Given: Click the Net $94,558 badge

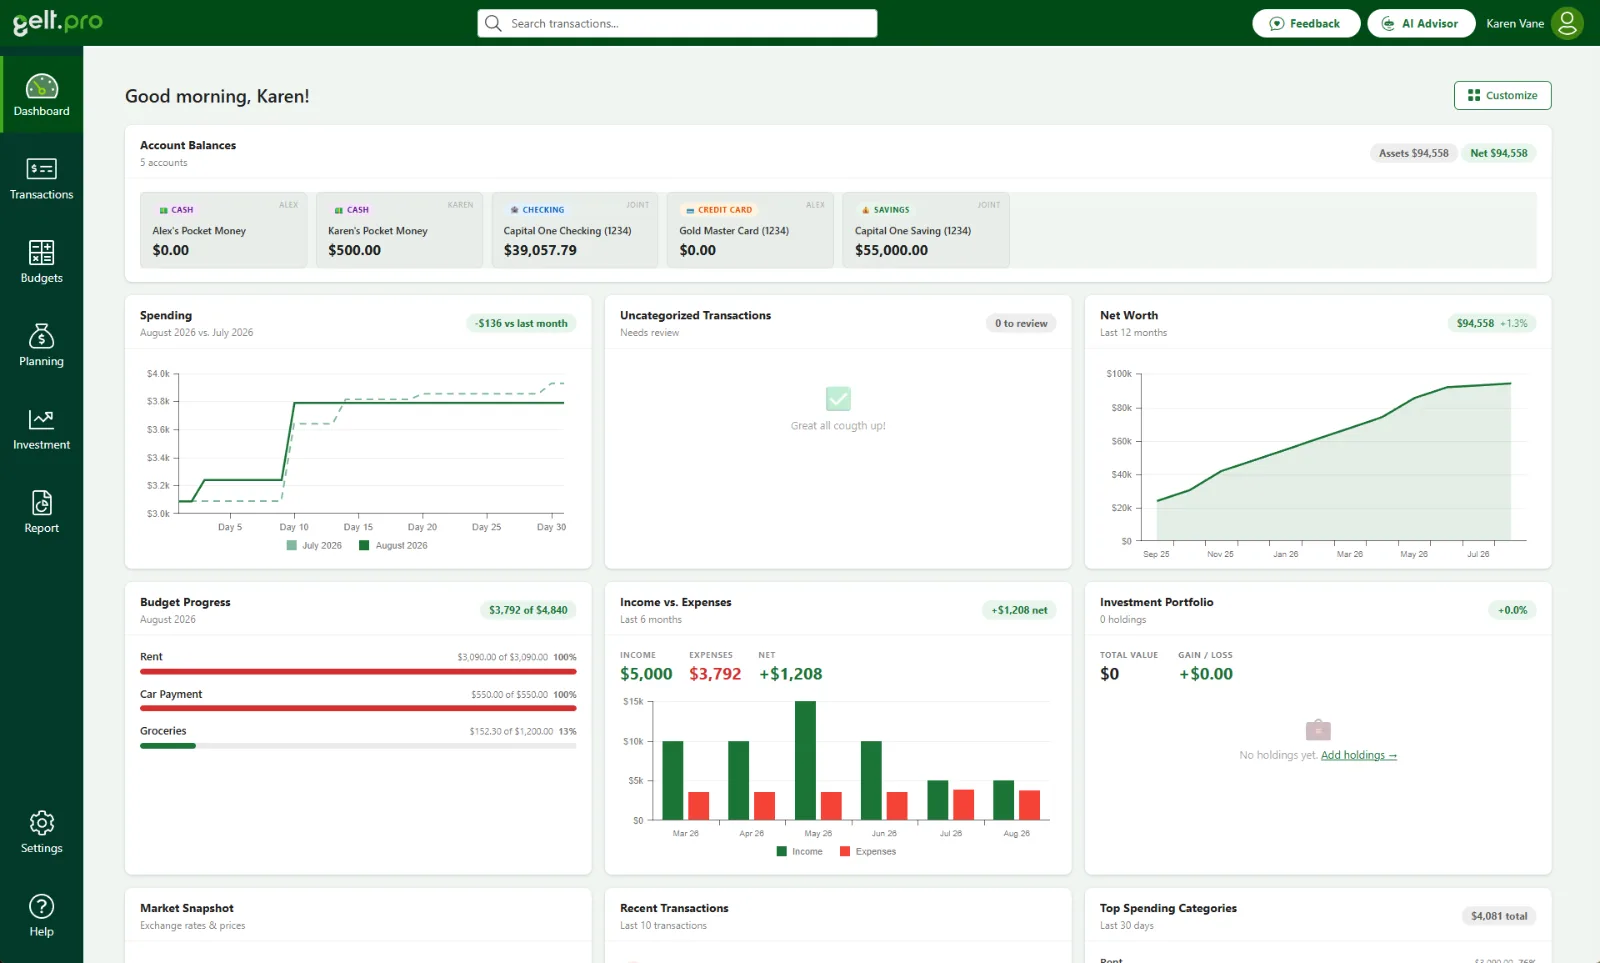Looking at the screenshot, I should [x=1498, y=153].
